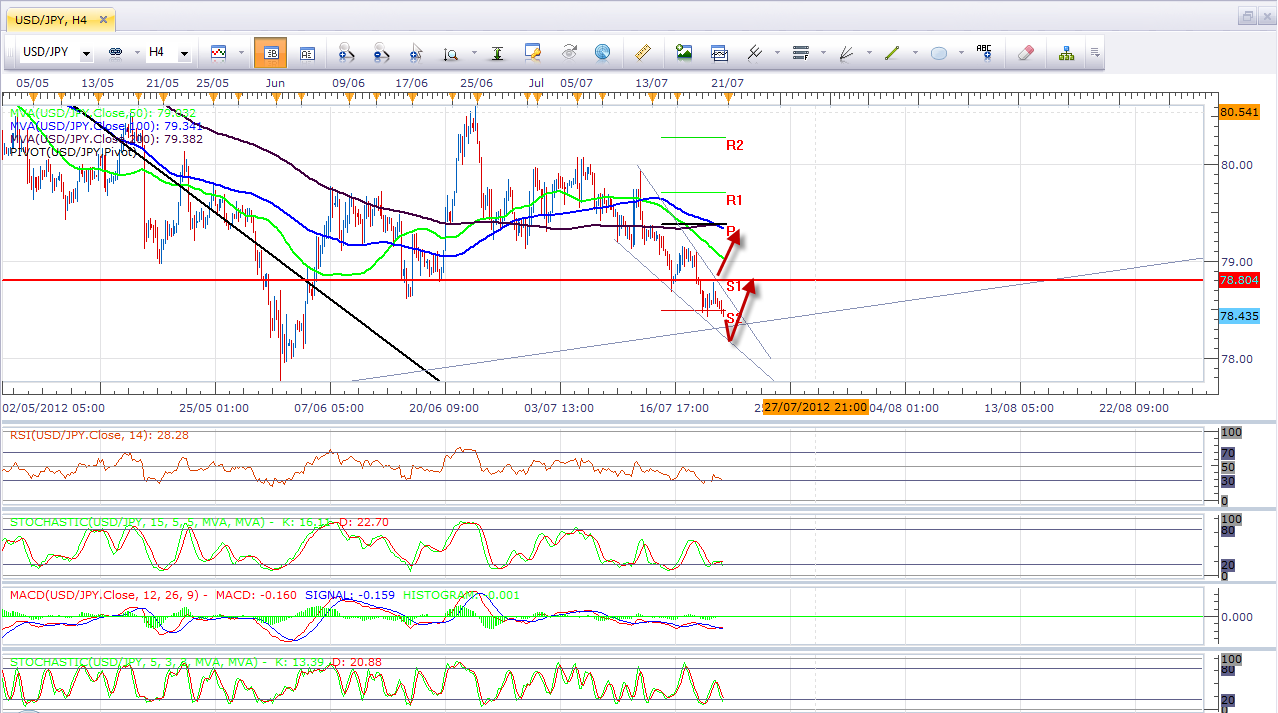Click the zoom in magnifier icon
Image resolution: width=1278 pixels, height=713 pixels.
tap(347, 52)
